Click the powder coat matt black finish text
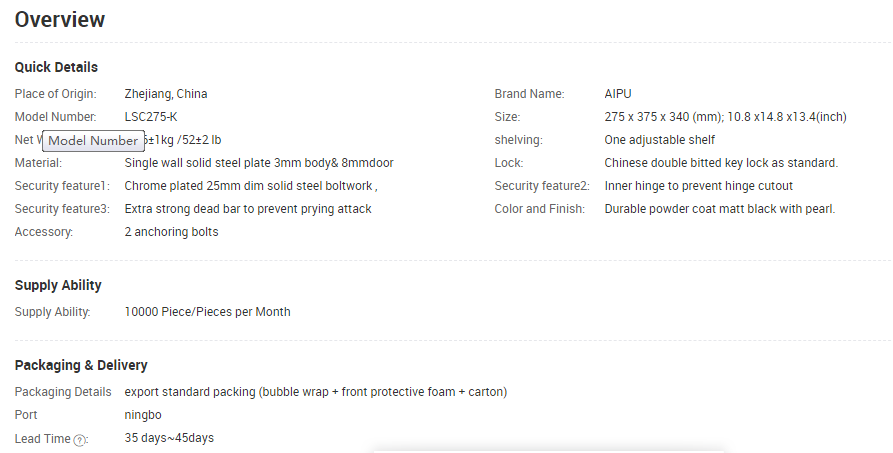This screenshot has width=893, height=453. [719, 209]
